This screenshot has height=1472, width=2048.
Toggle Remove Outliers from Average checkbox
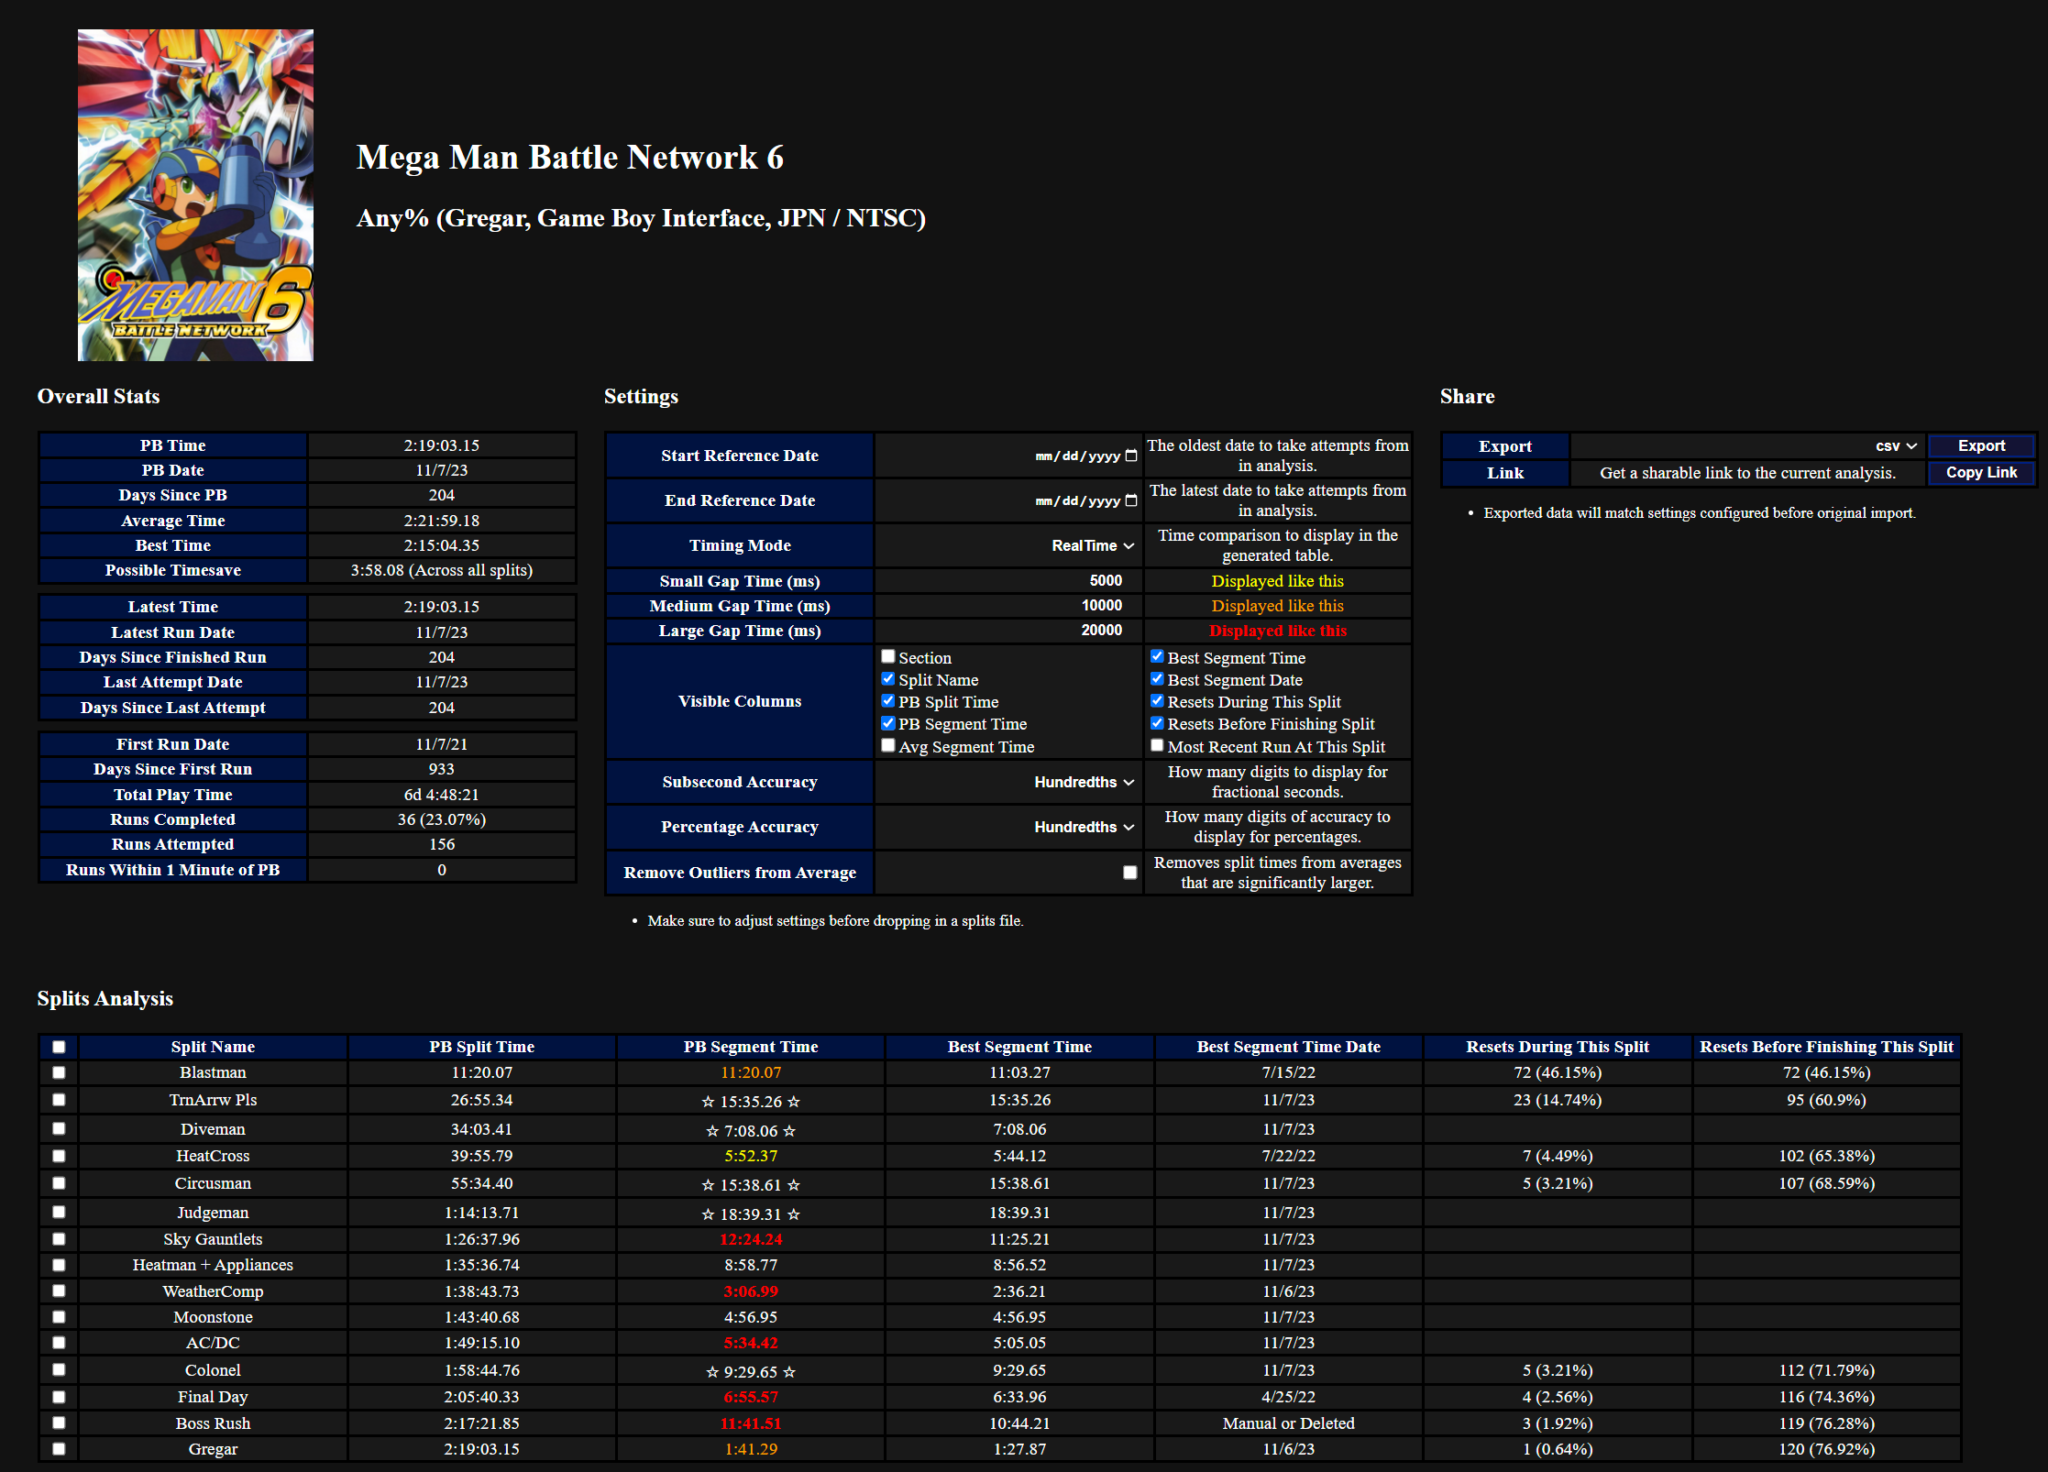point(1130,872)
